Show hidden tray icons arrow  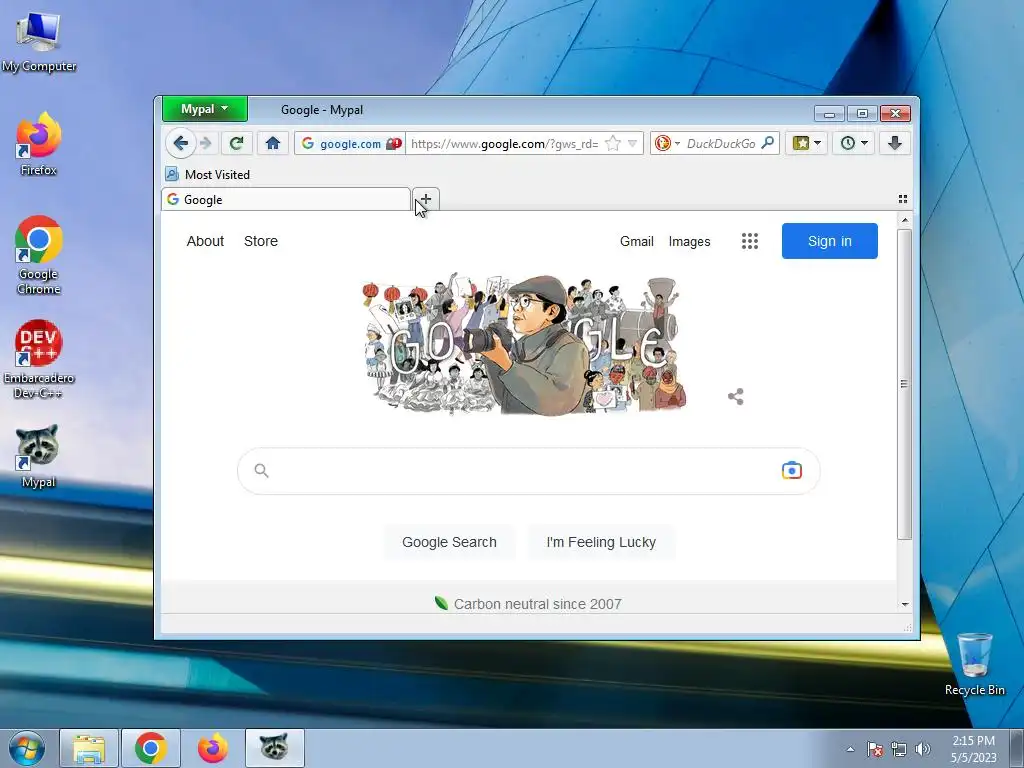coord(850,748)
